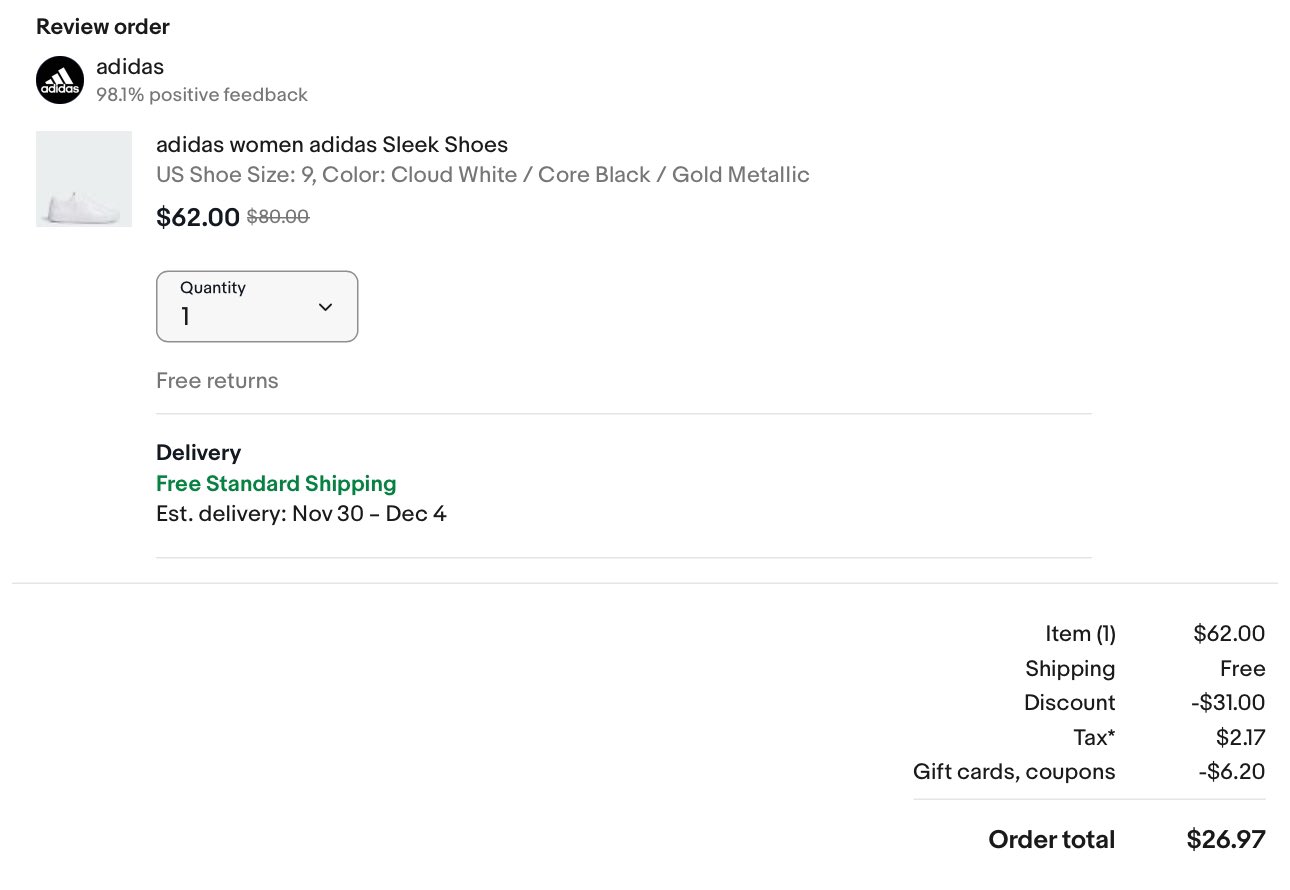Click the Discount amount -$31.00
This screenshot has width=1290, height=890.
click(x=1228, y=703)
